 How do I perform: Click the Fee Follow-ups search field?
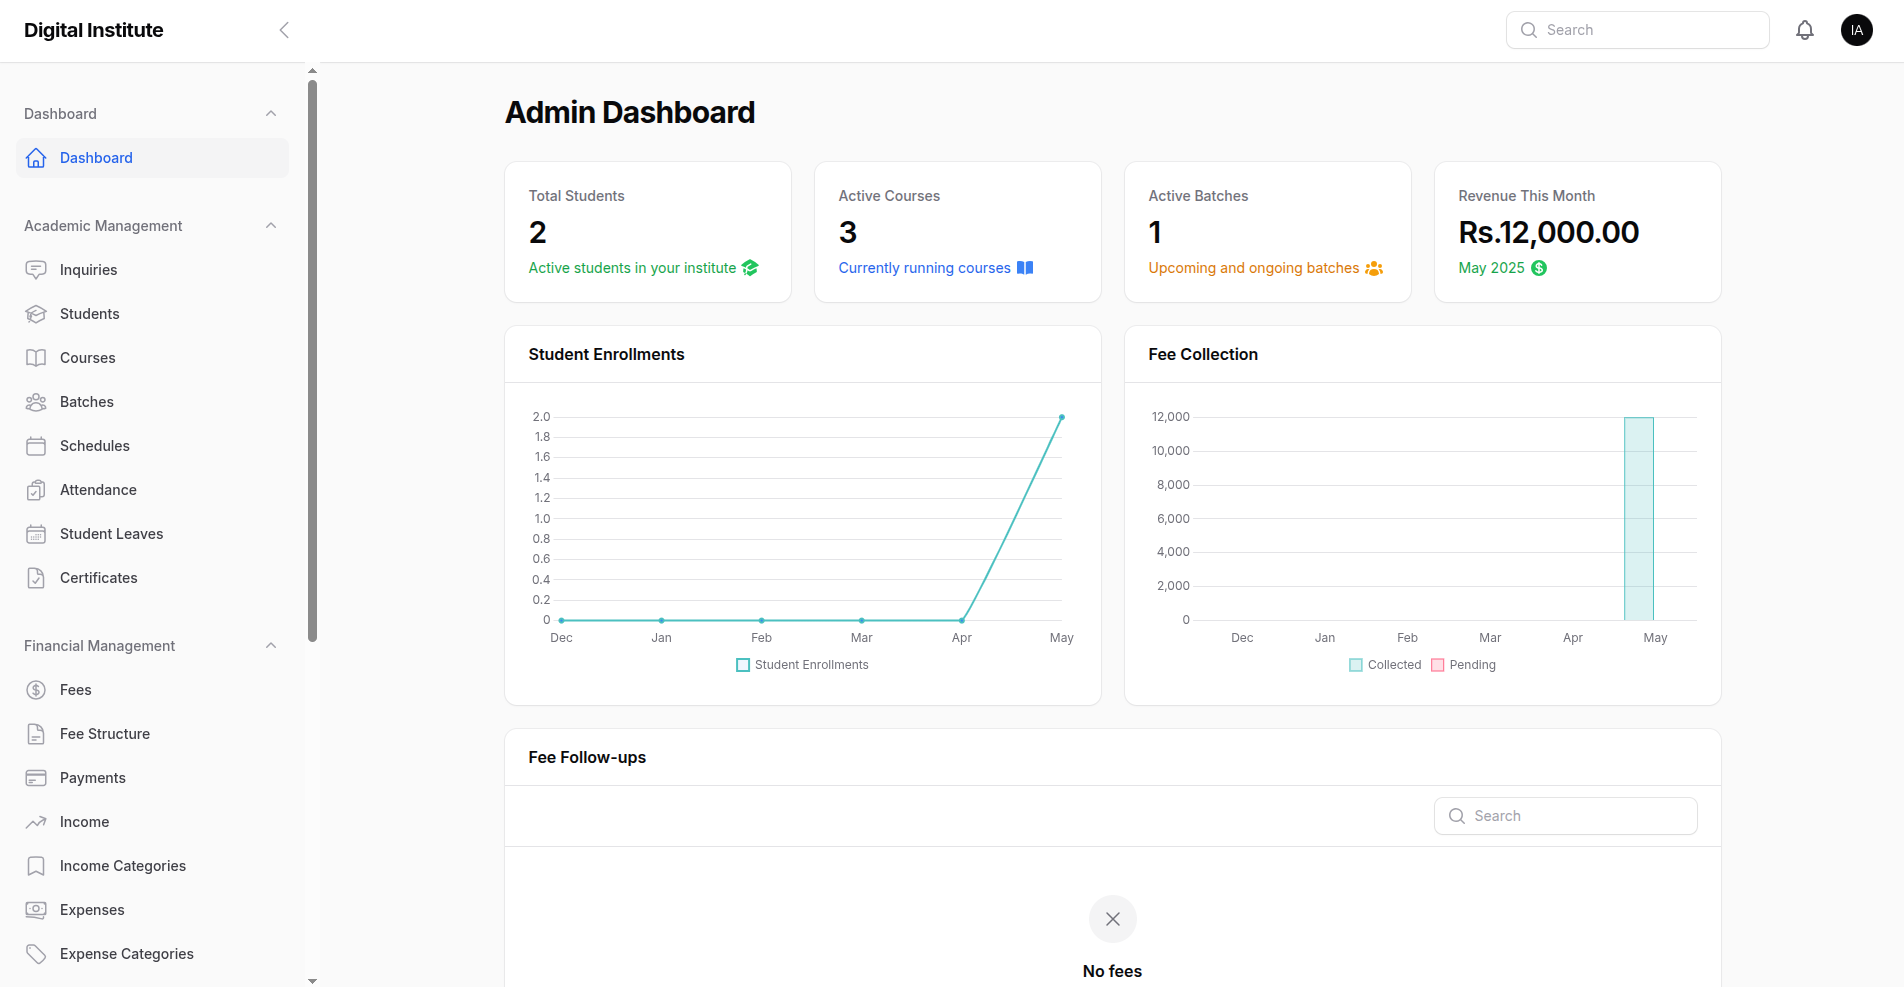[1565, 816]
